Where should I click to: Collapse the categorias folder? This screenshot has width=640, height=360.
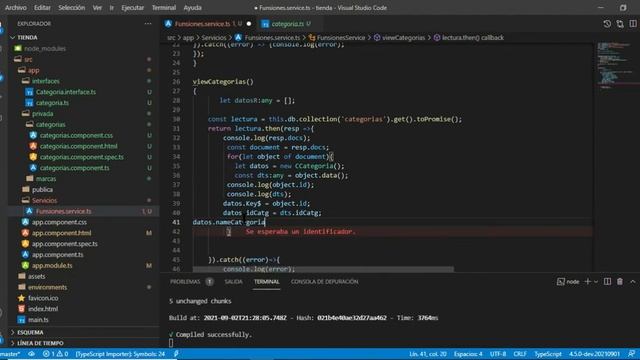(x=50, y=124)
